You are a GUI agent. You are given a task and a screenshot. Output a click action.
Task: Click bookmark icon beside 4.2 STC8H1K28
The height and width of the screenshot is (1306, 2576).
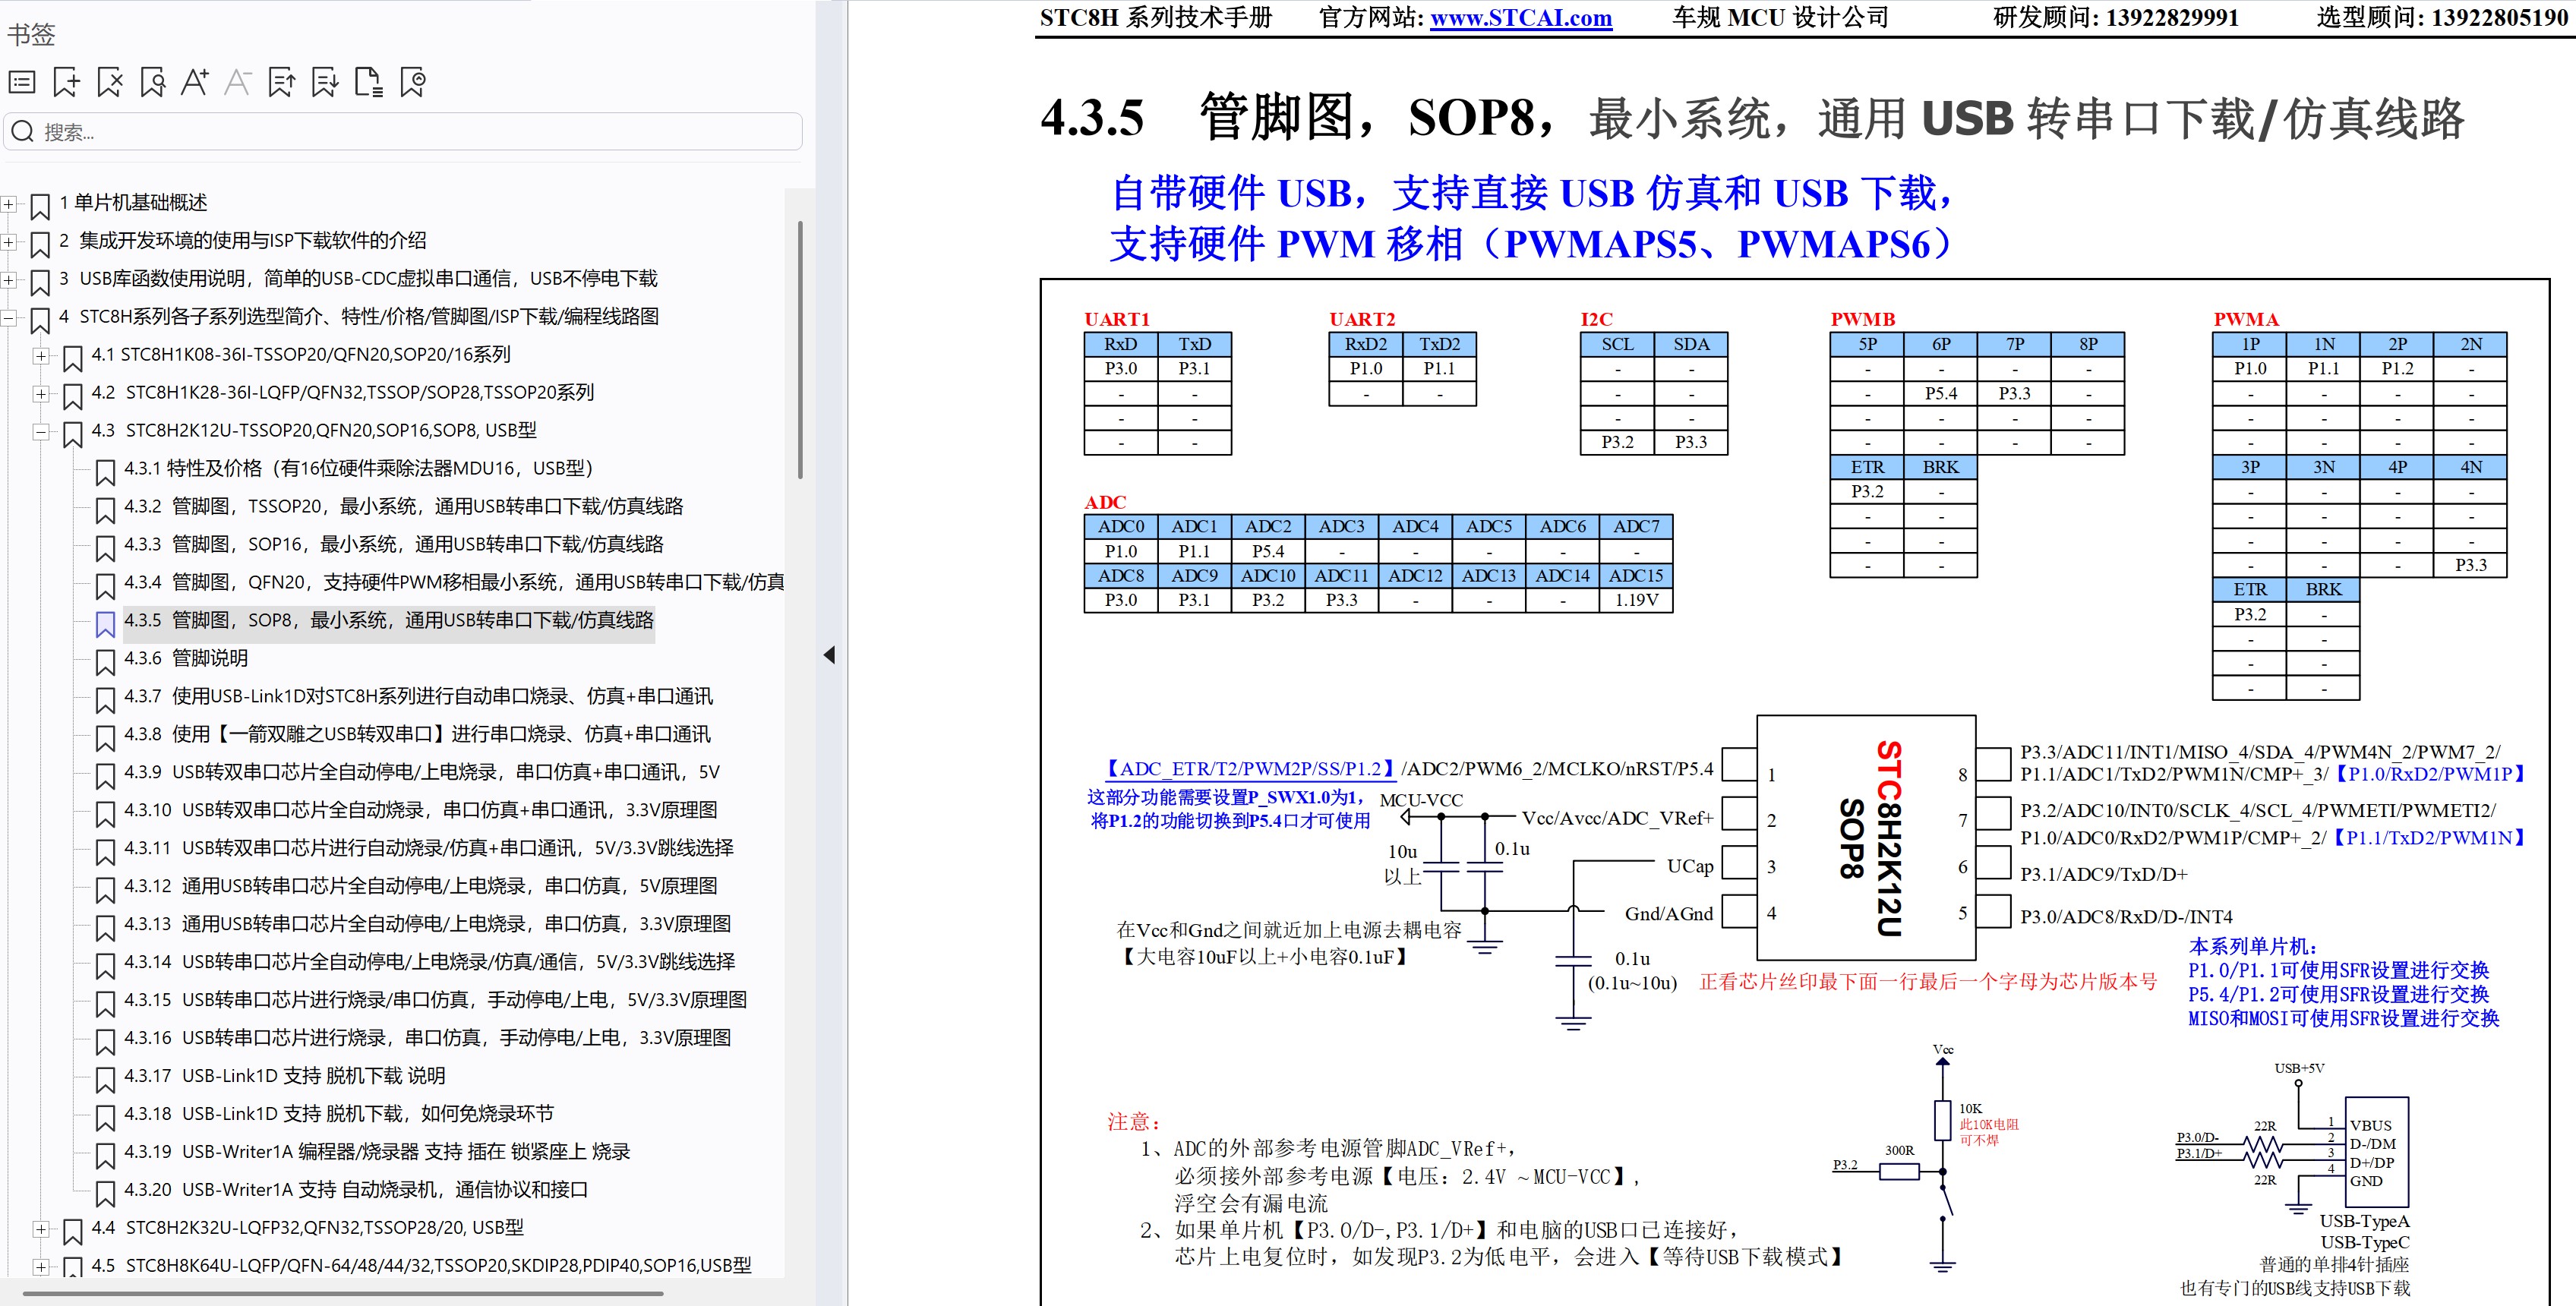pyautogui.click(x=73, y=396)
